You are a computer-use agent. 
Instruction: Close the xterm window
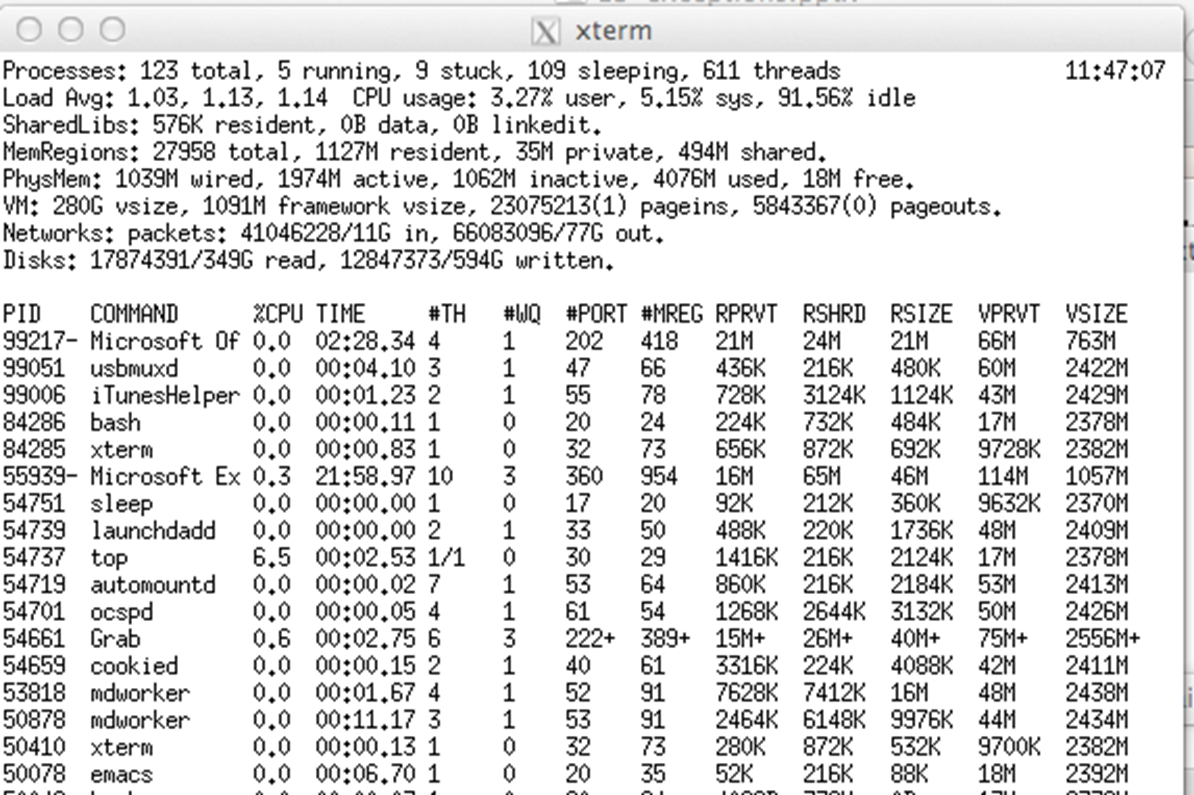29,31
